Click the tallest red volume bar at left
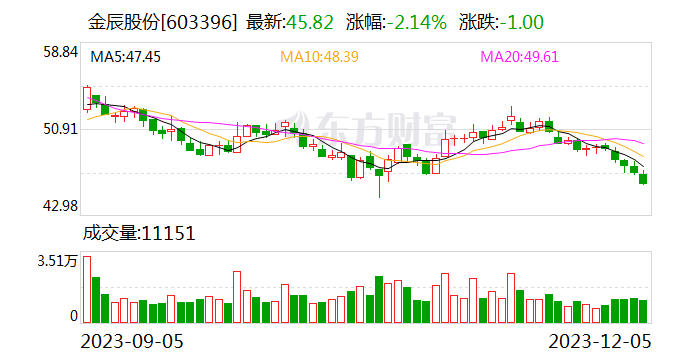Screen dimensions: 688x360 pos(87,289)
